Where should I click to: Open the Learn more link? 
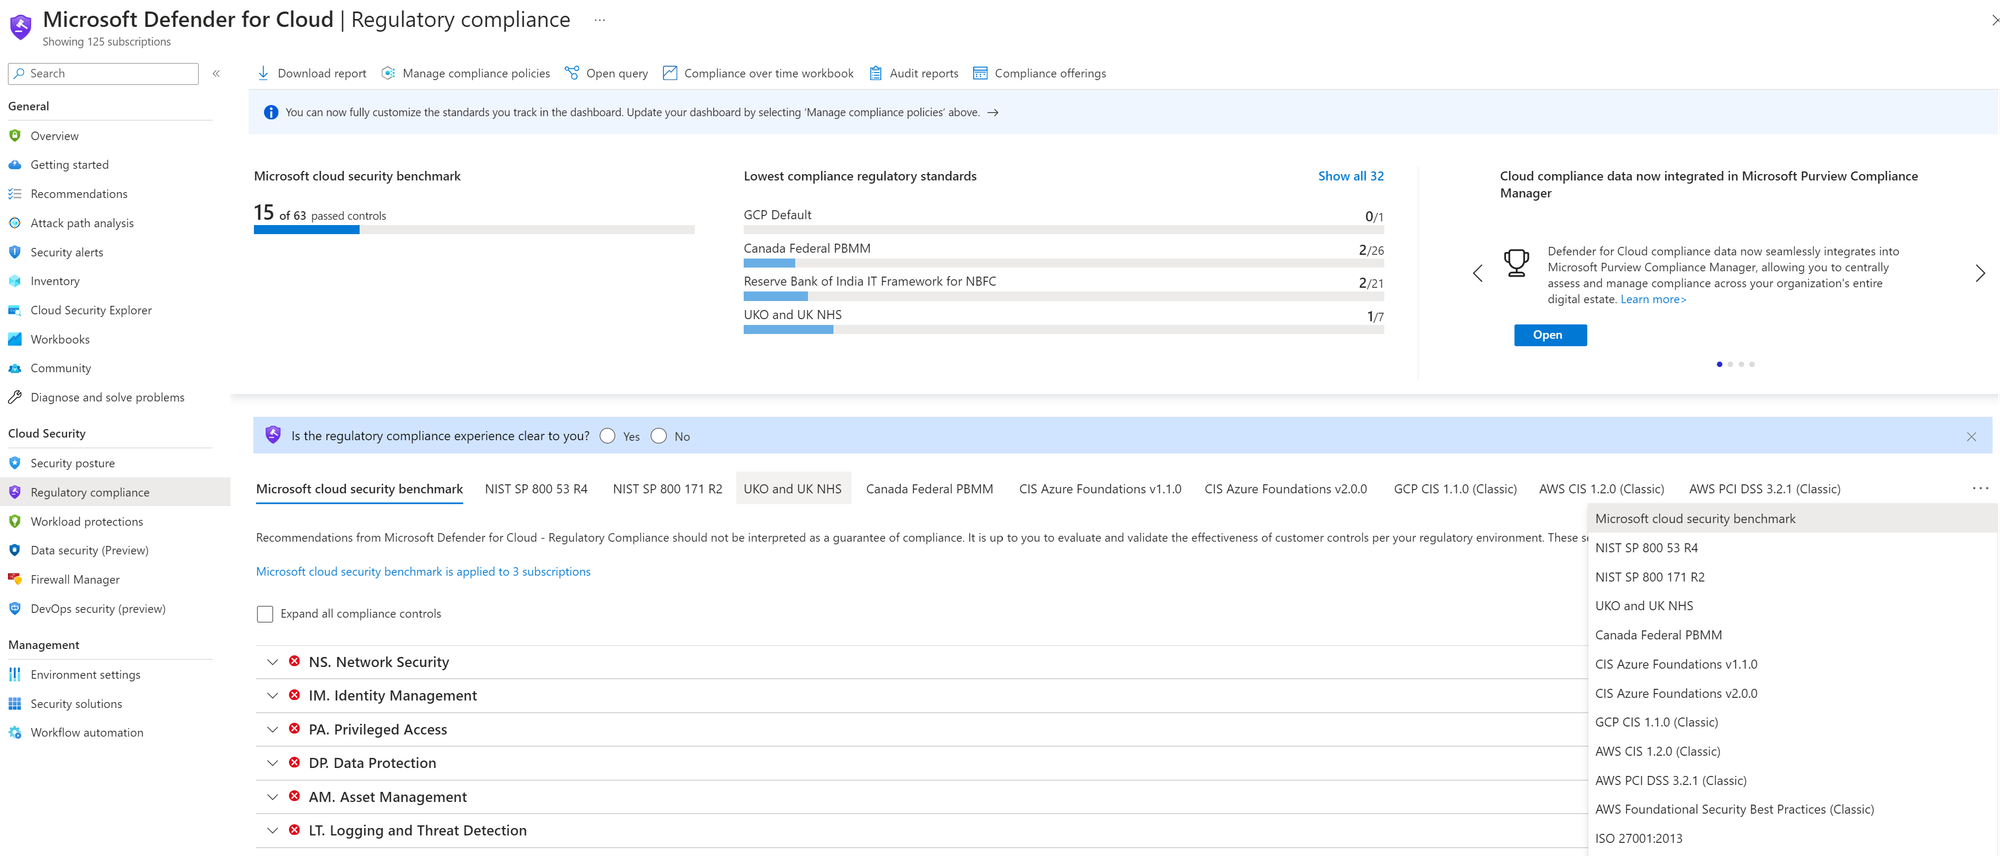pos(1653,300)
